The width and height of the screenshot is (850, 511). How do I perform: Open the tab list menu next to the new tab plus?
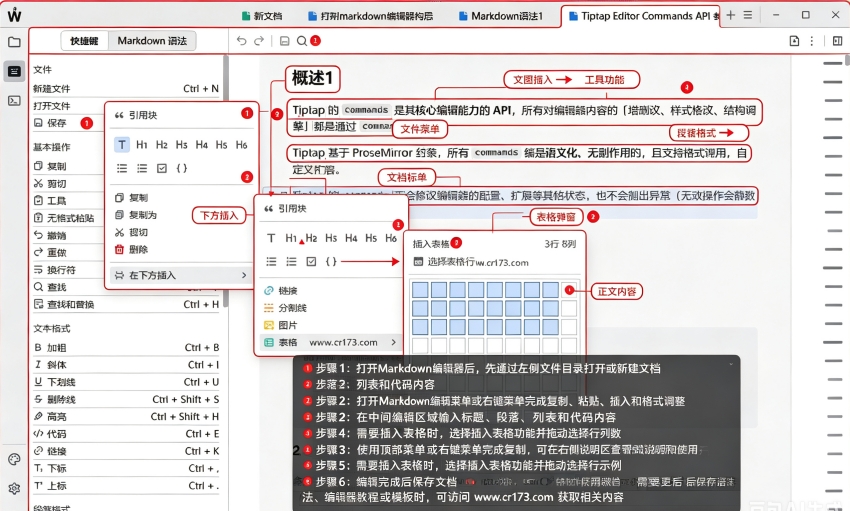pyautogui.click(x=748, y=15)
